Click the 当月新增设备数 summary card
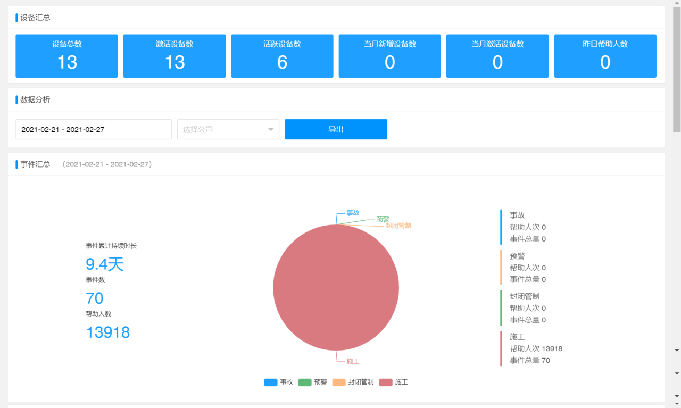This screenshot has width=681, height=408. [x=389, y=56]
